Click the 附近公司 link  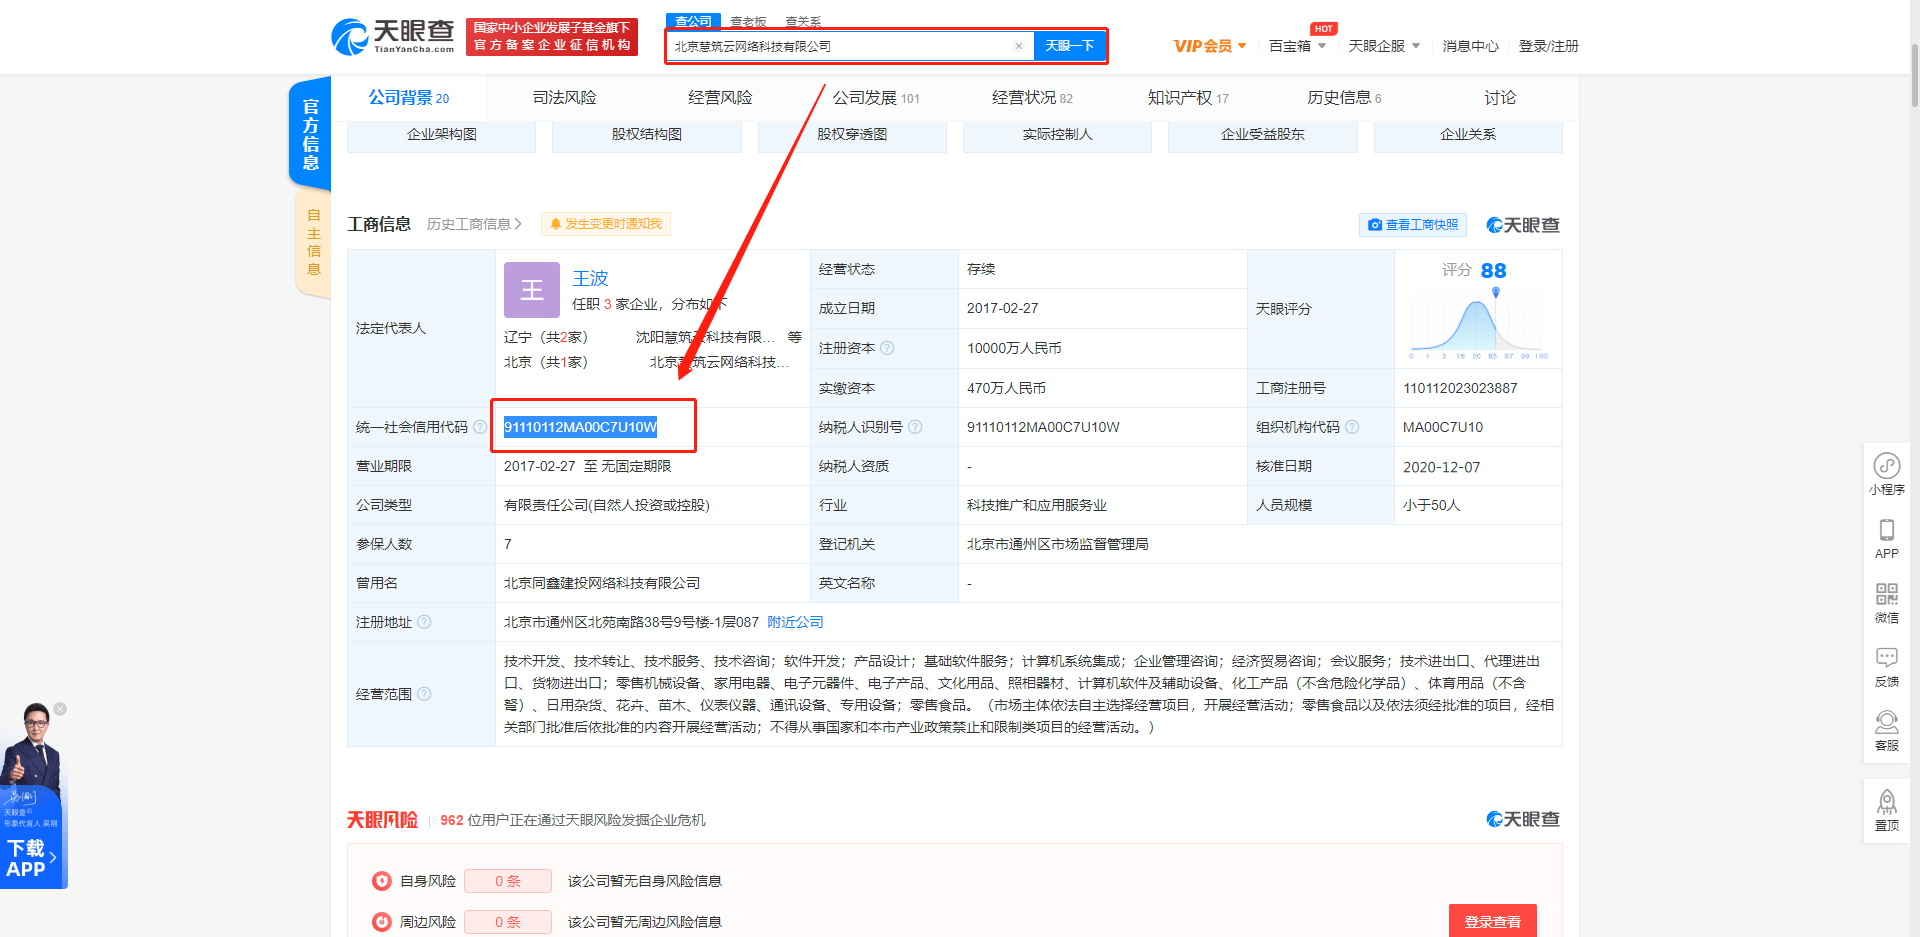coord(795,622)
